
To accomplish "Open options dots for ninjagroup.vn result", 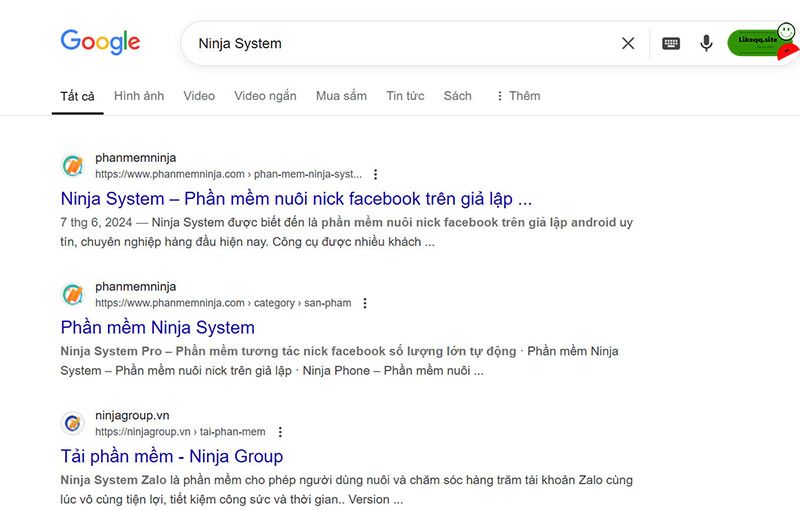I will 280,432.
